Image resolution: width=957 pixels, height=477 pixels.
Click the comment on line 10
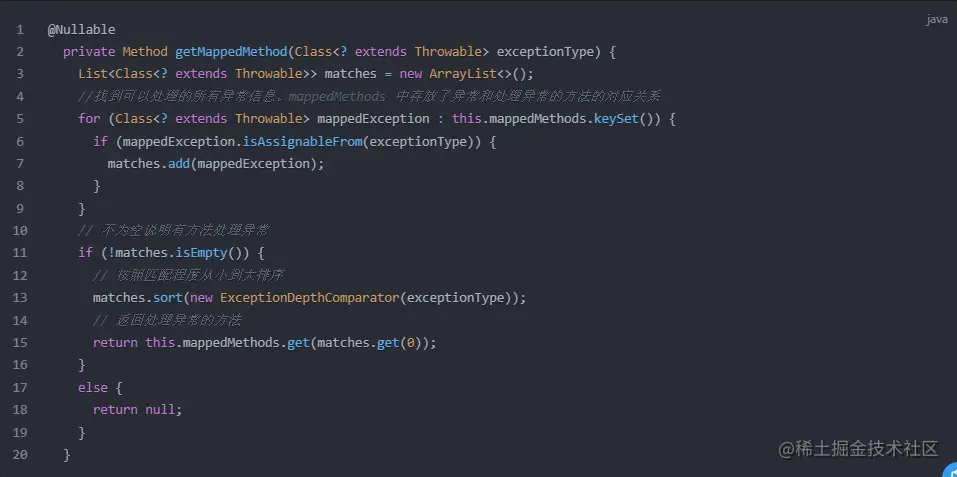[173, 231]
